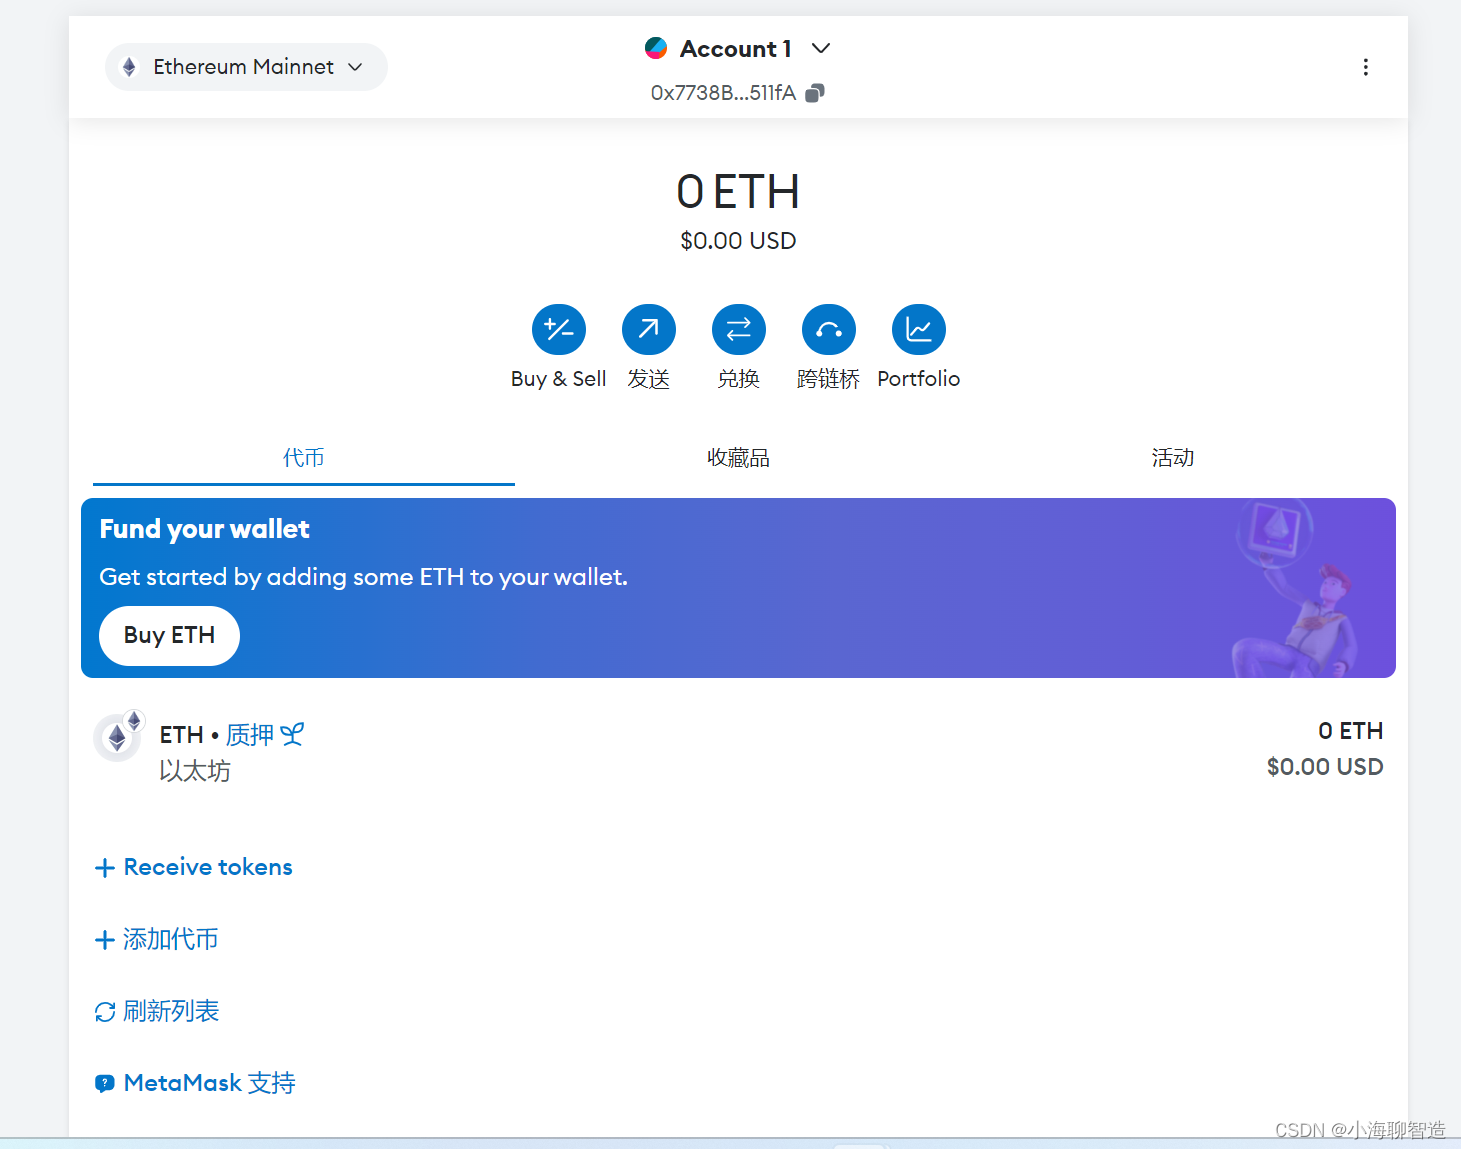Click the 发送 send arrow icon
Image resolution: width=1461 pixels, height=1149 pixels.
tap(649, 329)
